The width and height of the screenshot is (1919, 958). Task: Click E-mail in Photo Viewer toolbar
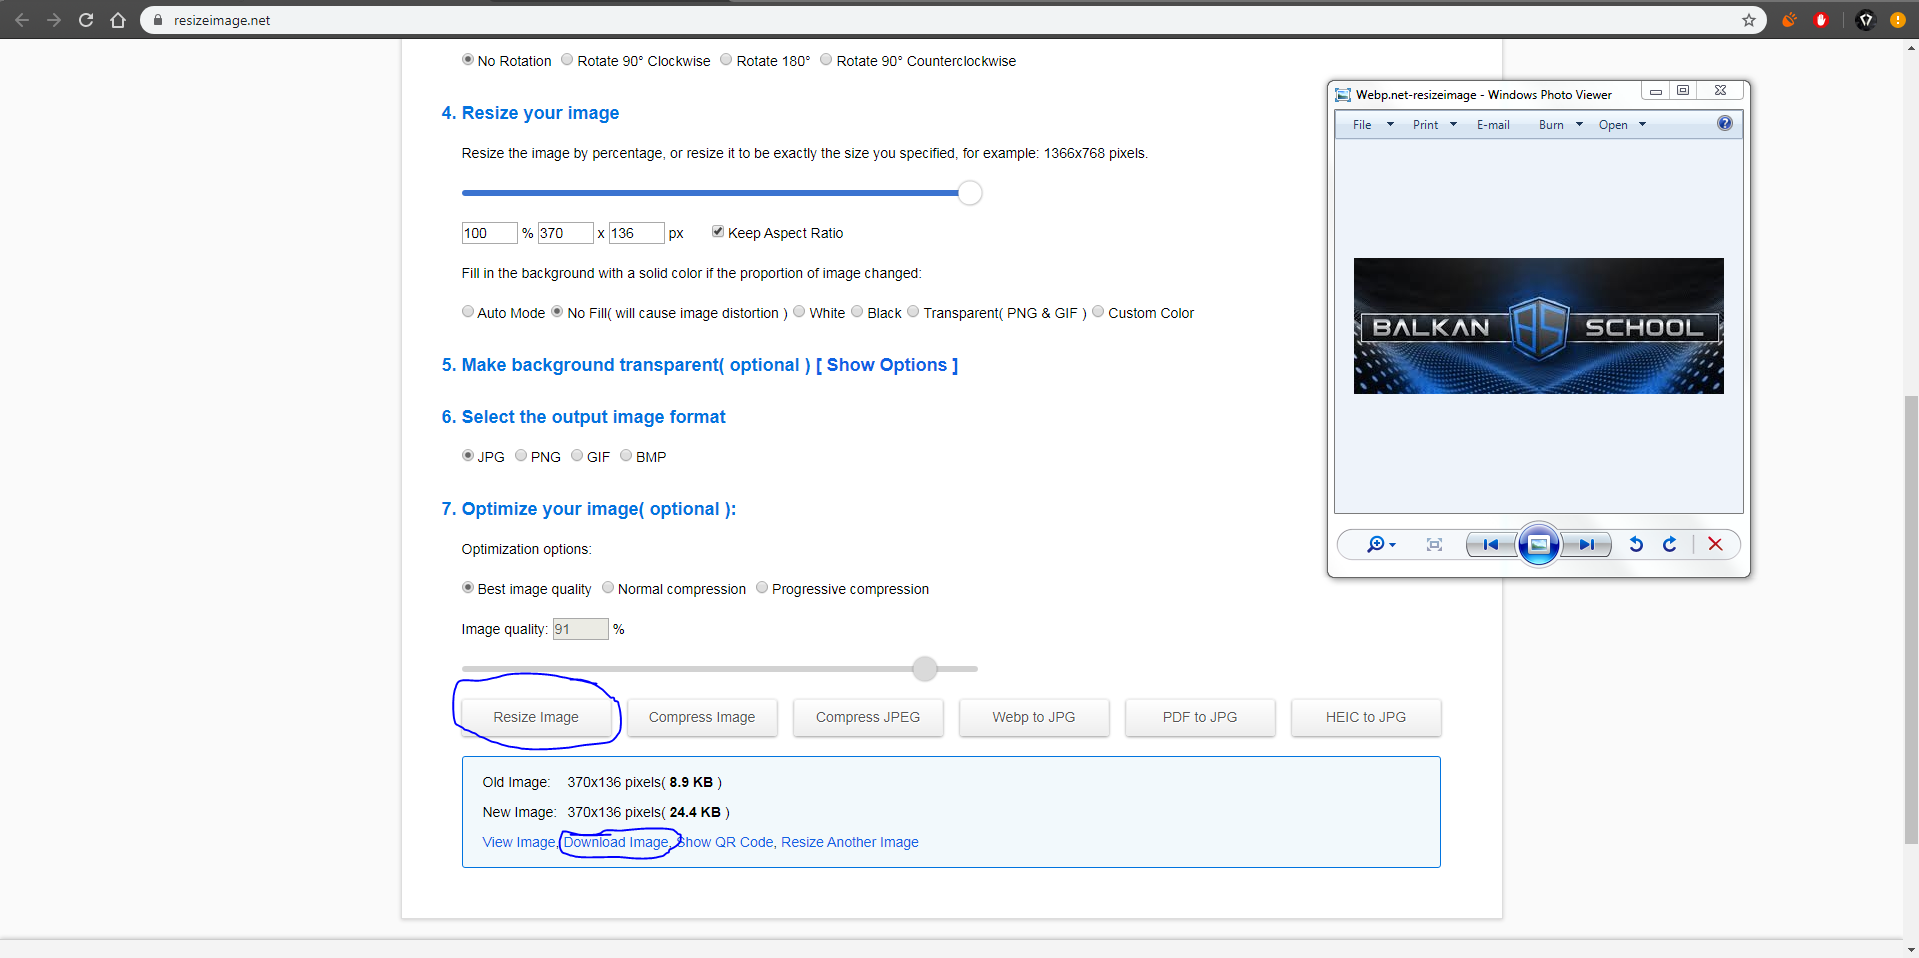point(1493,125)
